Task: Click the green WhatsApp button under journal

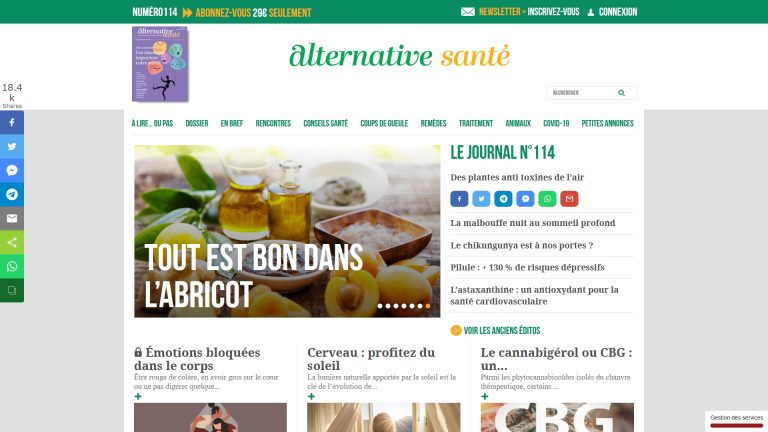Action: (x=547, y=199)
